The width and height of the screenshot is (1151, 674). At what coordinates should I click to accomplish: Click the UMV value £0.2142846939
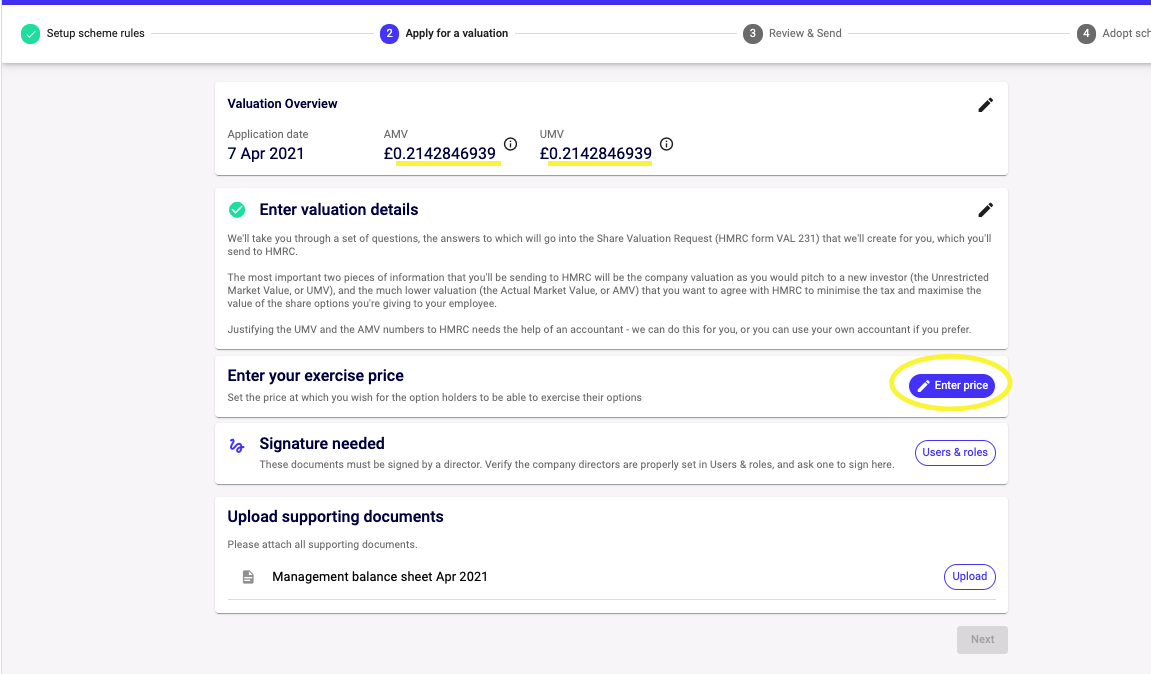click(x=595, y=153)
